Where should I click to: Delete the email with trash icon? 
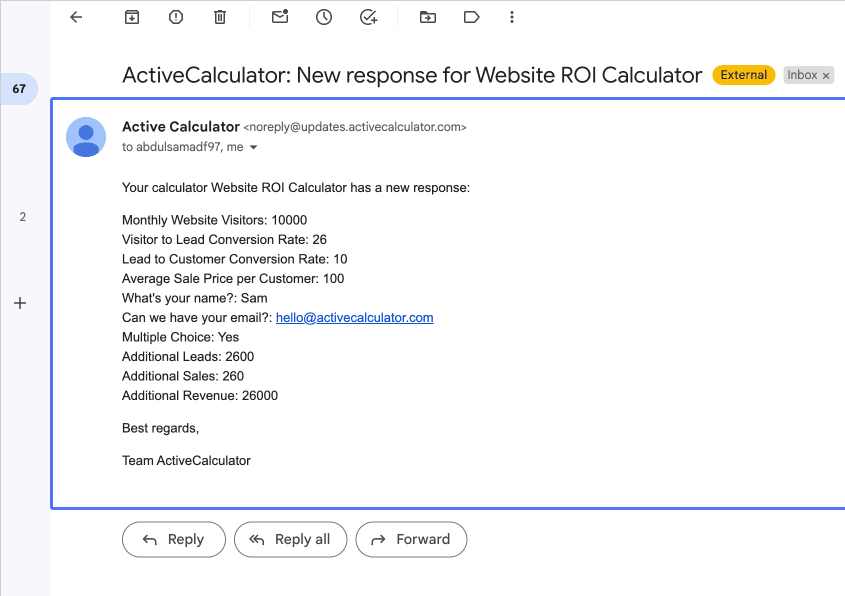point(220,17)
